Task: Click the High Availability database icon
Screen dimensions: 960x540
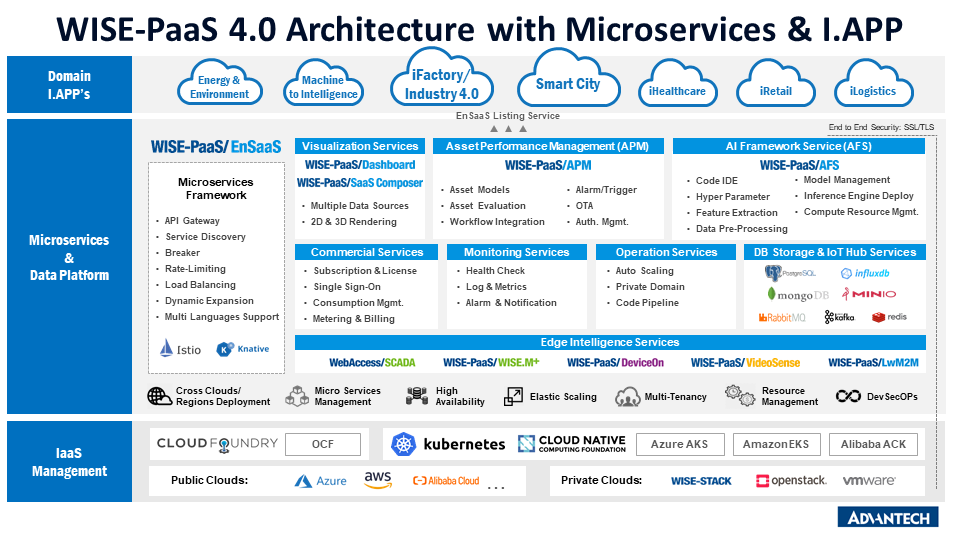Action: pos(417,396)
